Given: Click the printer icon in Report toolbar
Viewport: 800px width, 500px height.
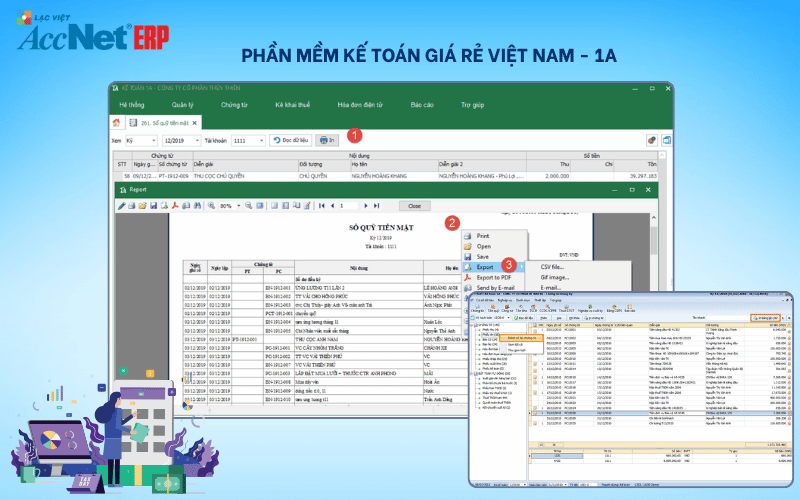Looking at the screenshot, I should (132, 206).
